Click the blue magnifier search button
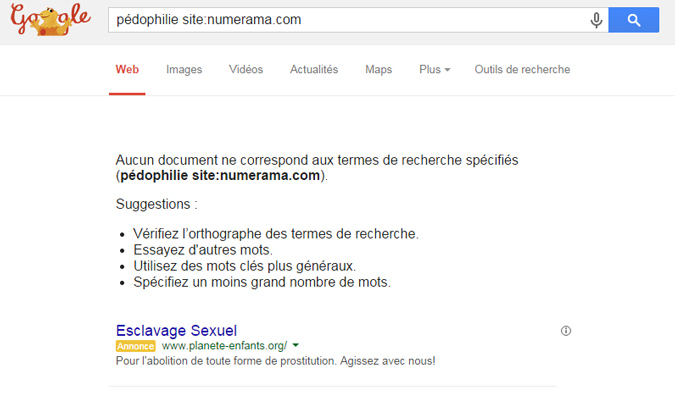Viewport: 675px width, 393px height. point(633,20)
